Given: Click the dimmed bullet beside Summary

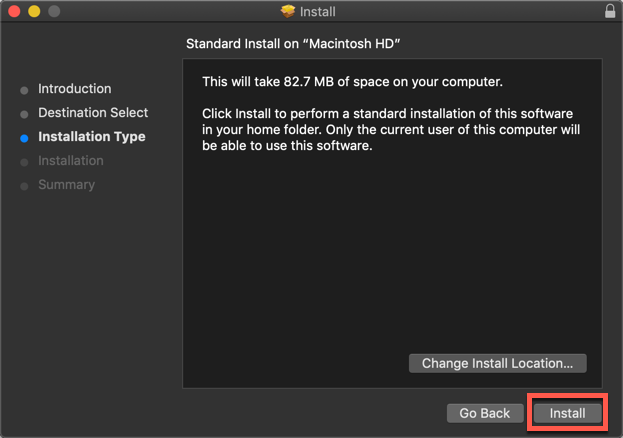Looking at the screenshot, I should (x=25, y=186).
